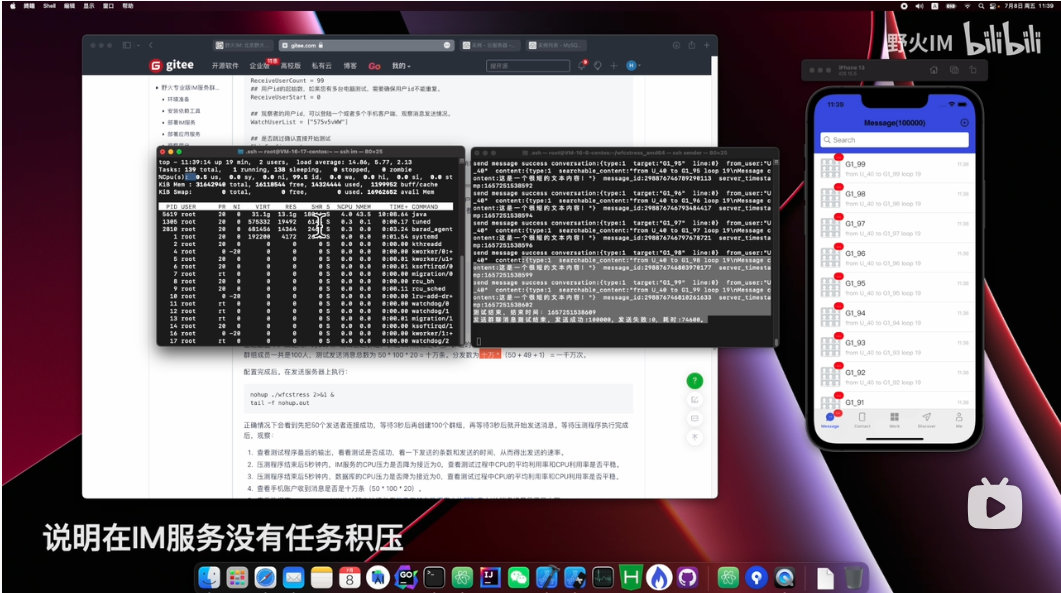Rotate the iPhone Simulator device
This screenshot has width=1061, height=593.
(x=972, y=70)
